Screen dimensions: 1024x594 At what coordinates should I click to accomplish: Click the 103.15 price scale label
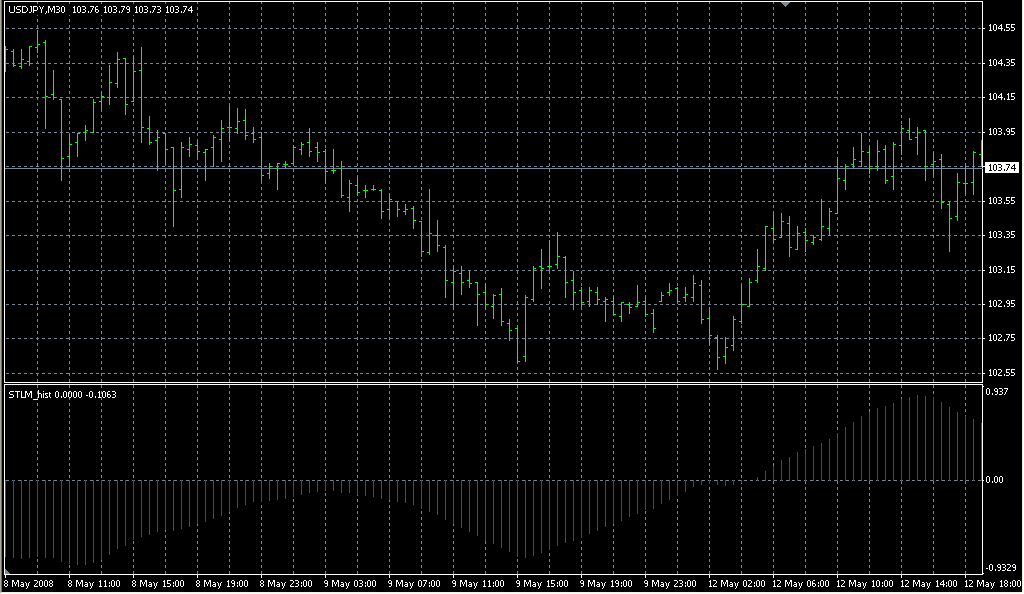point(1001,270)
